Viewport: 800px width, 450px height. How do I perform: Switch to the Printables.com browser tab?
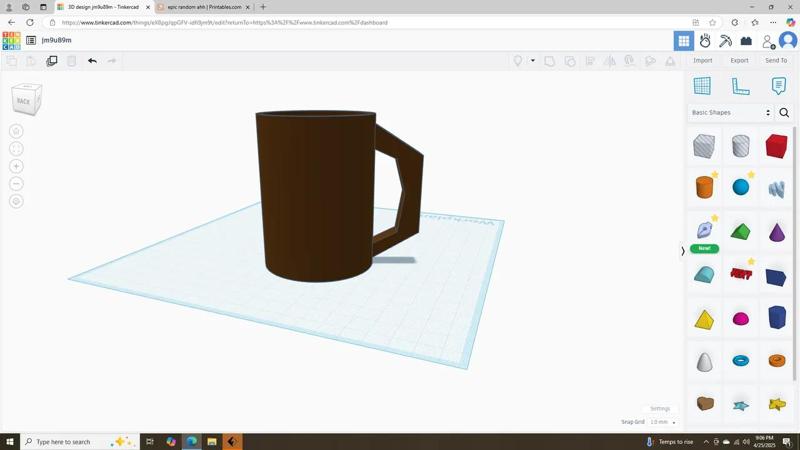(x=203, y=7)
